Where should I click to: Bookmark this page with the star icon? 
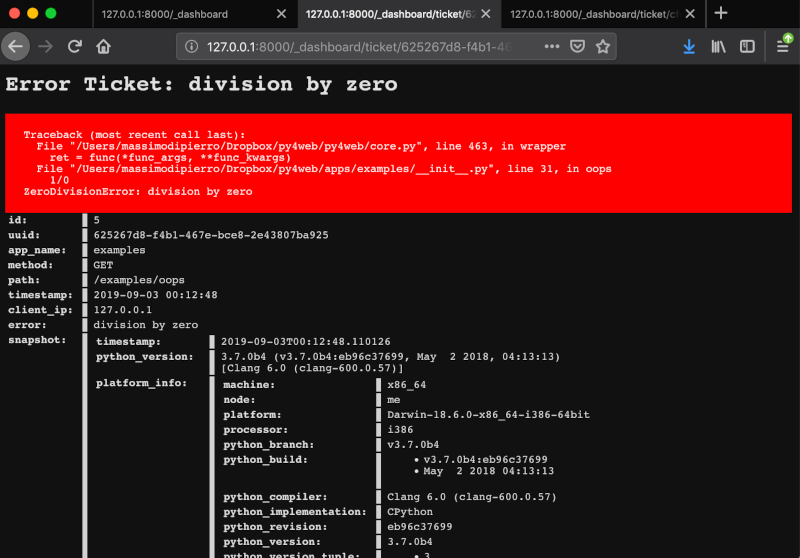[603, 47]
